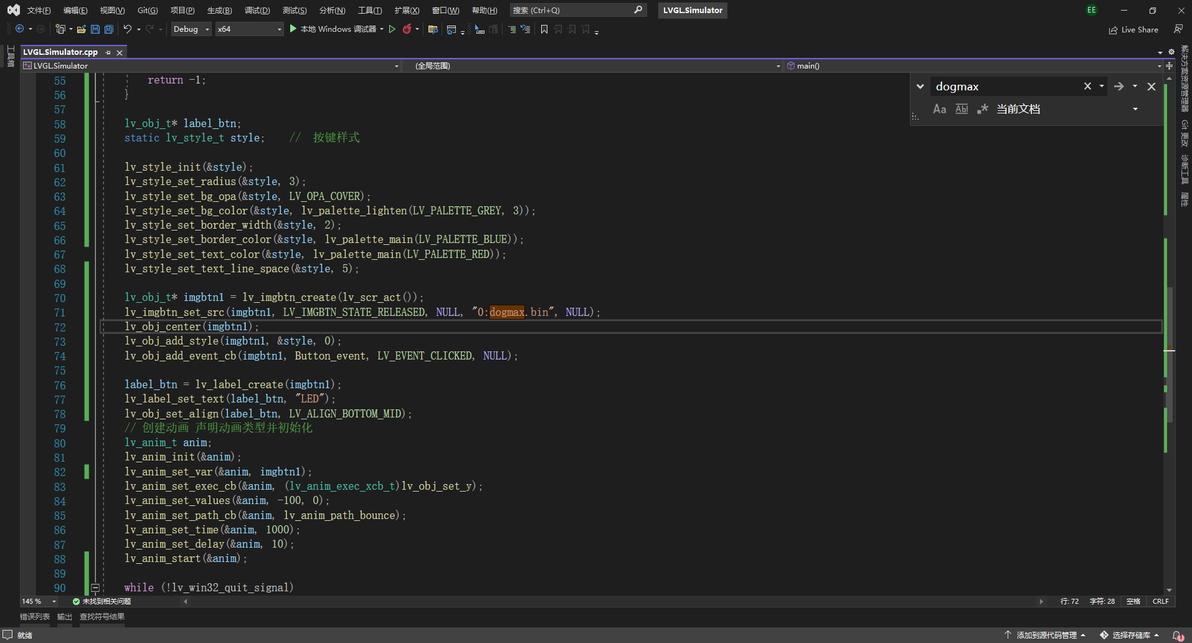
Task: Open the Debug configuration dropdown
Action: click(191, 29)
